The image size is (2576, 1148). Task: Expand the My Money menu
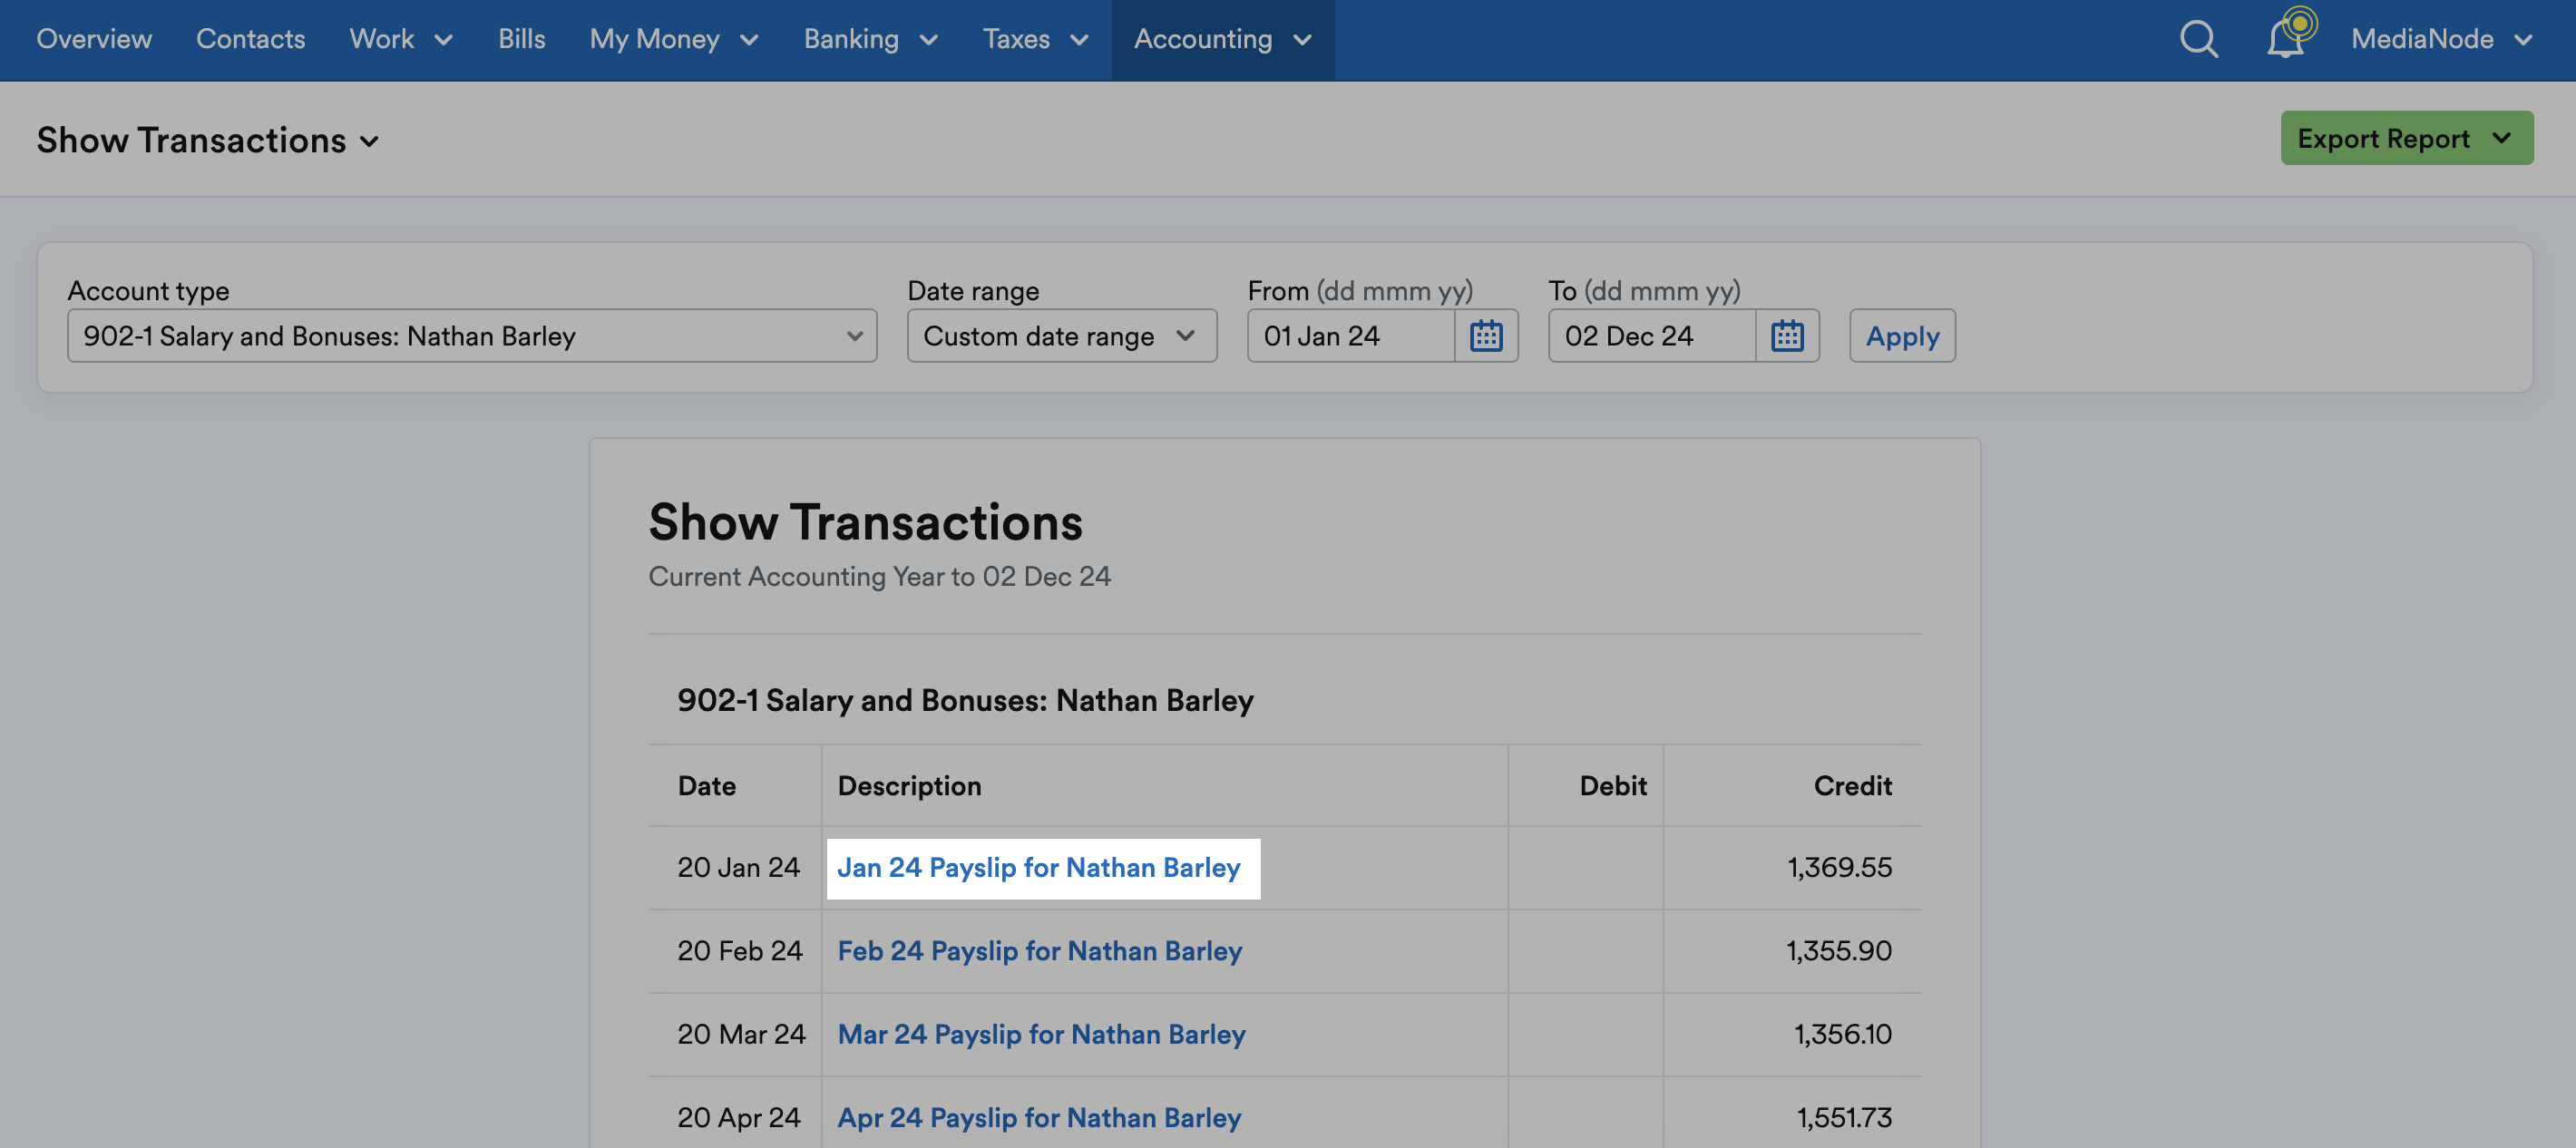pos(674,39)
